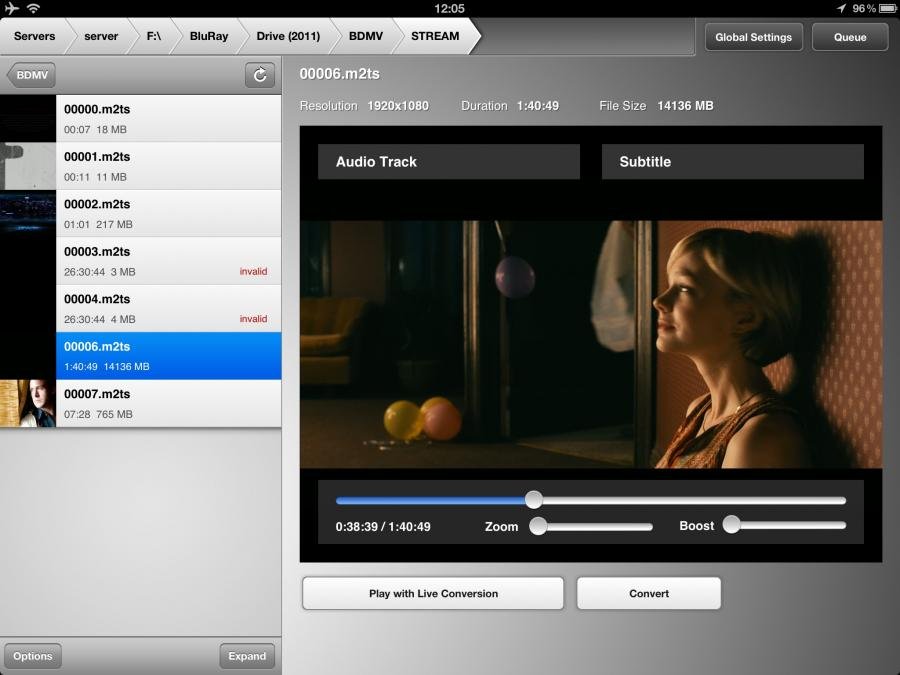Image resolution: width=900 pixels, height=675 pixels.
Task: Open Options at bottom left
Action: pyautogui.click(x=33, y=656)
